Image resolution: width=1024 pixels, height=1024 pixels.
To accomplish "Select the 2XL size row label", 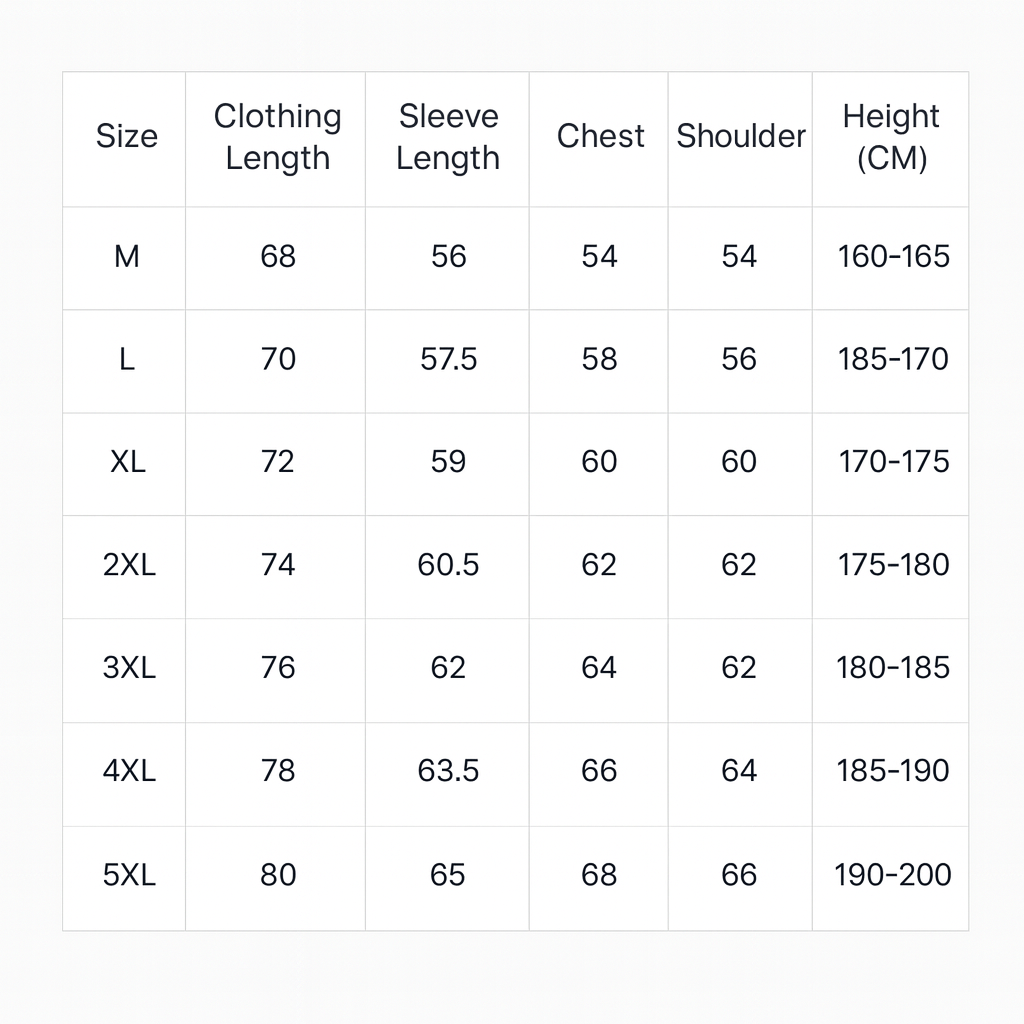I will tap(129, 565).
